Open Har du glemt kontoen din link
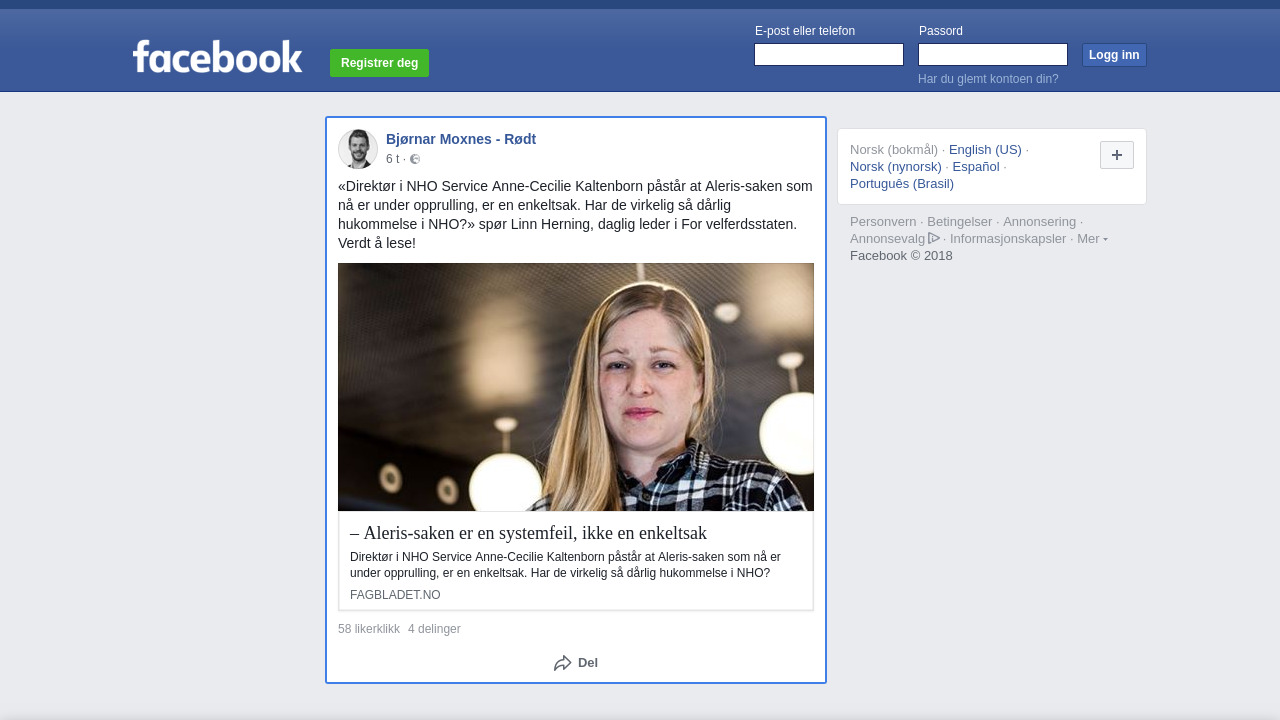 (988, 79)
